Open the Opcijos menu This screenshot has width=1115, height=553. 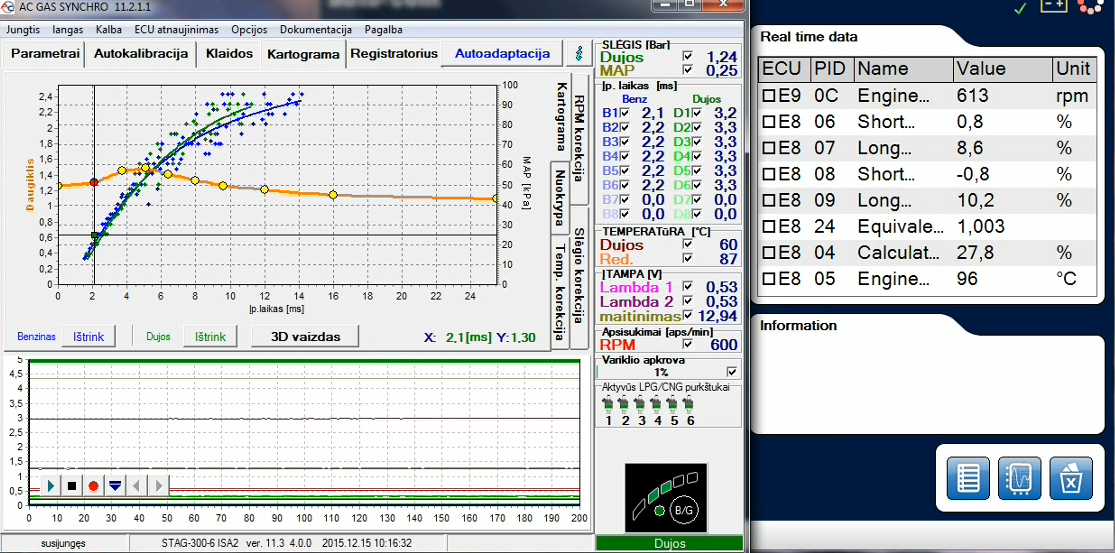[x=249, y=30]
